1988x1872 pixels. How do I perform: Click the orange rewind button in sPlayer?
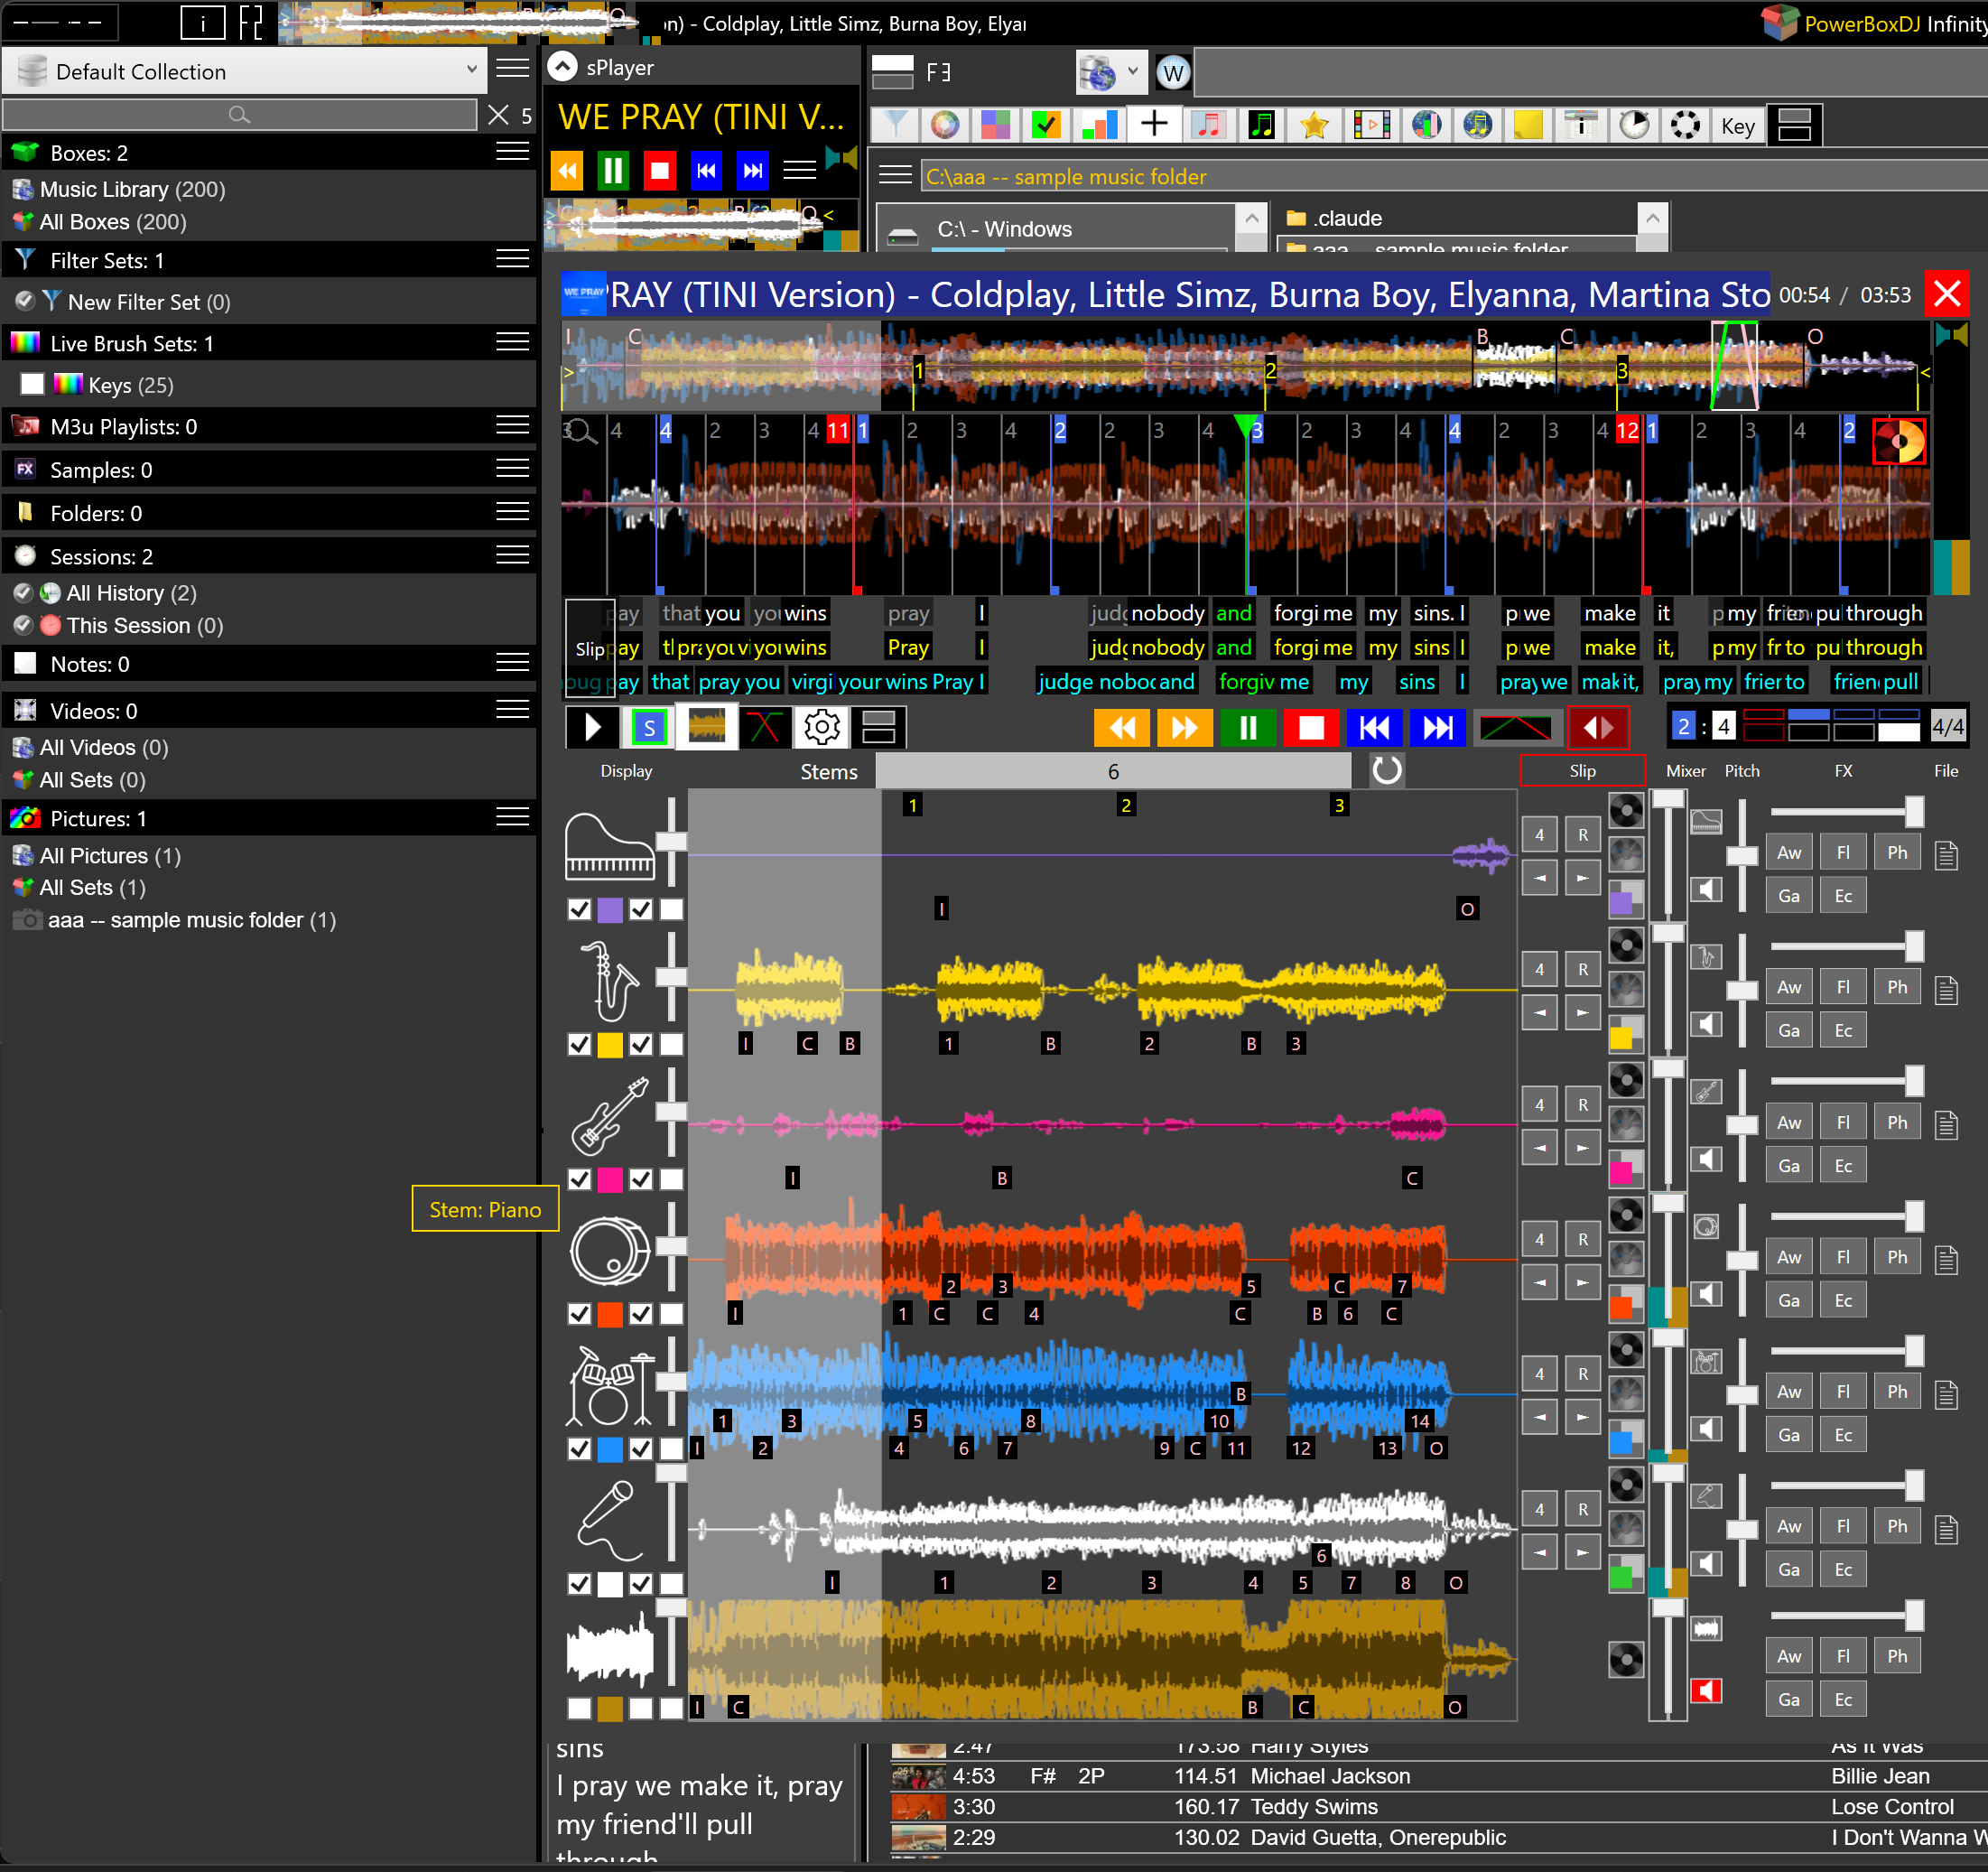tap(567, 170)
